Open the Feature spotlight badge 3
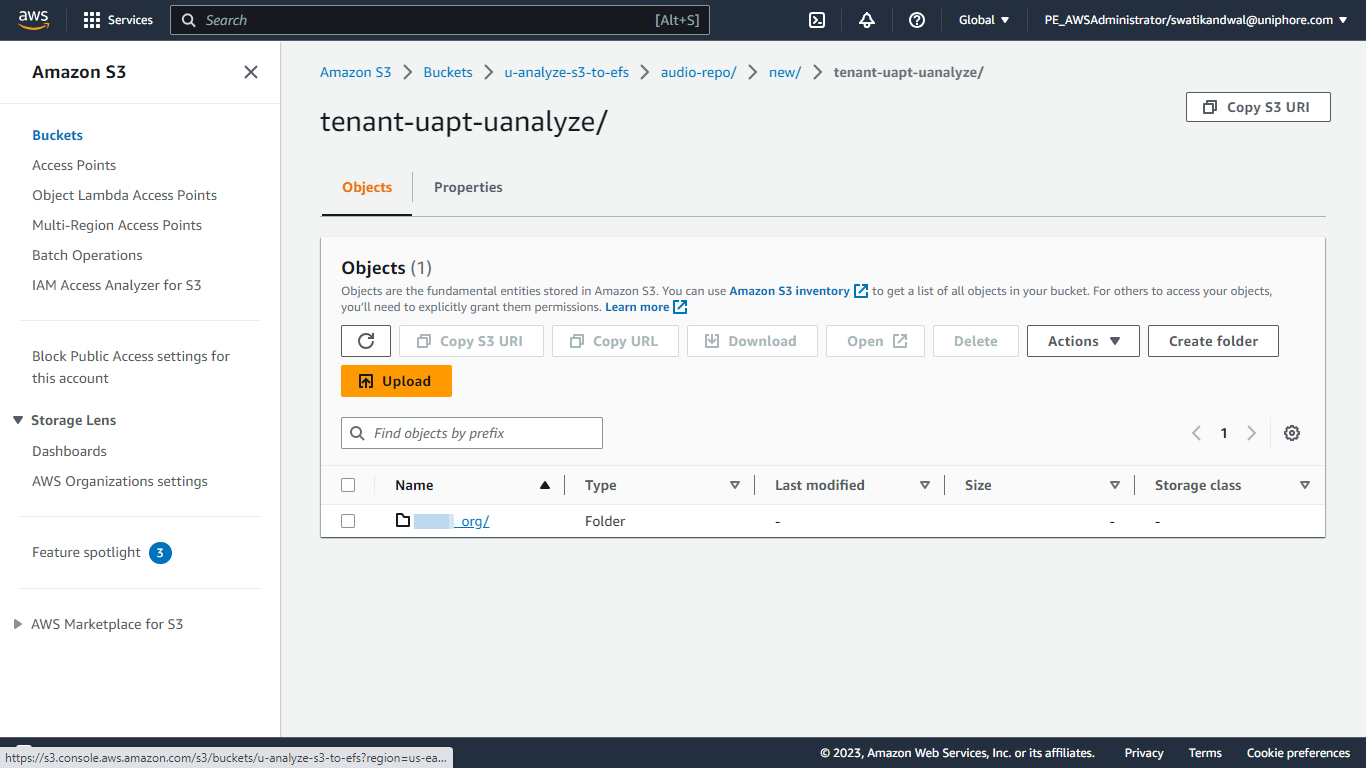The width and height of the screenshot is (1366, 768). point(160,552)
